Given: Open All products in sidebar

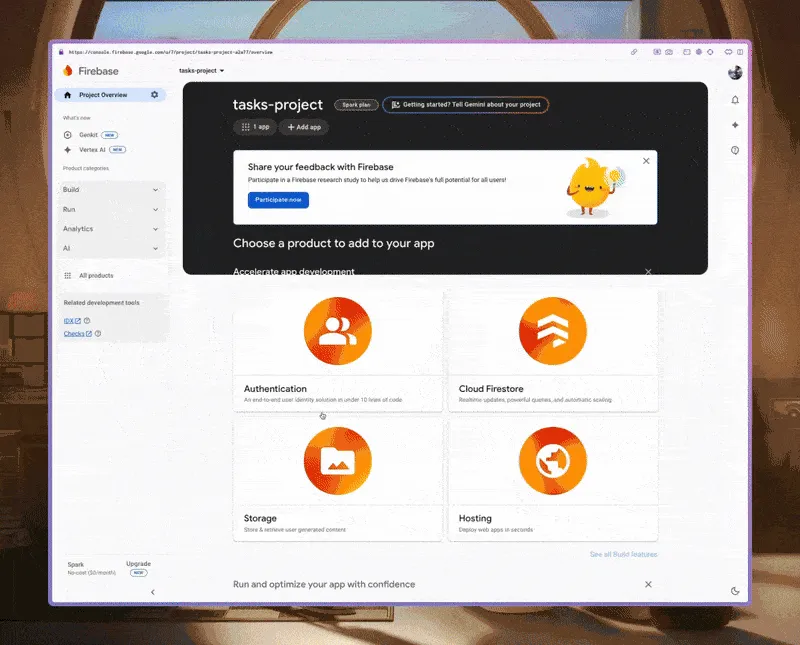Looking at the screenshot, I should tap(96, 275).
